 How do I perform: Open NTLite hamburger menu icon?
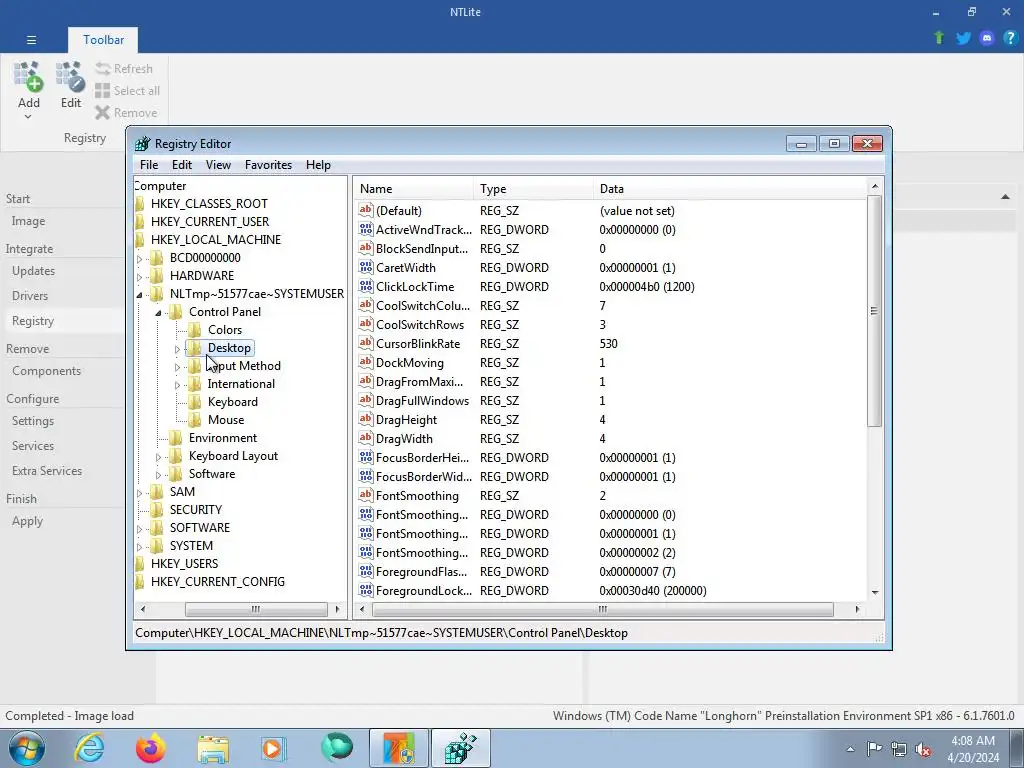point(31,40)
